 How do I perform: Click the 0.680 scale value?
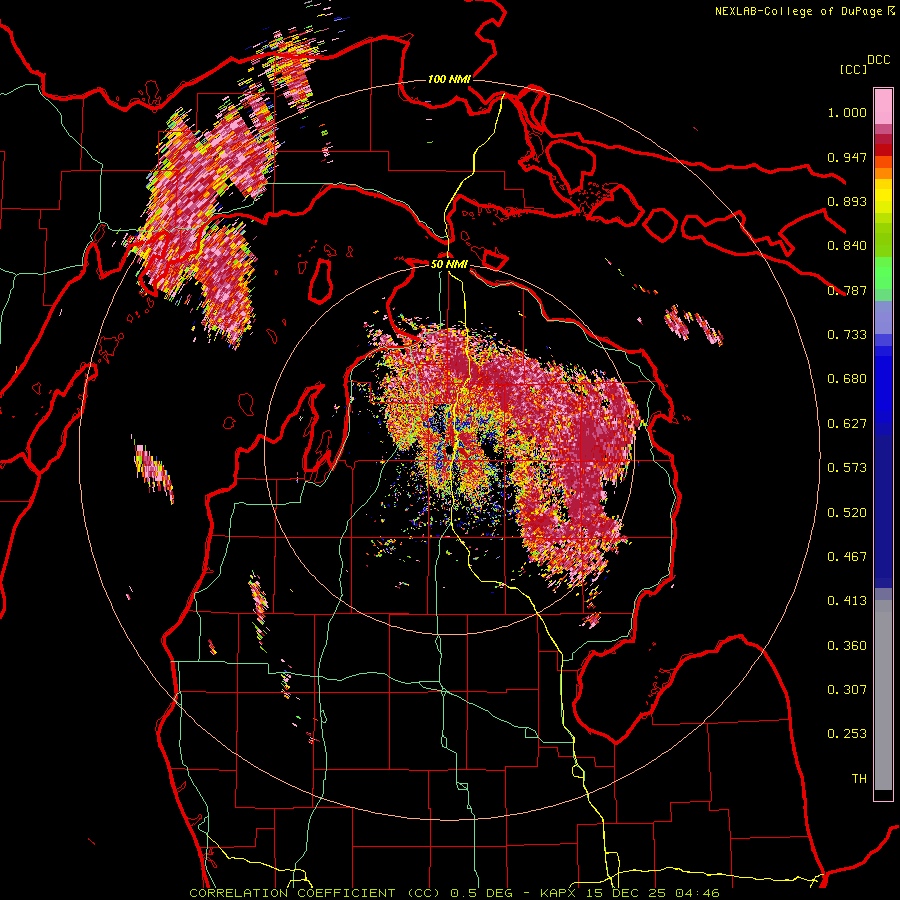tap(847, 379)
